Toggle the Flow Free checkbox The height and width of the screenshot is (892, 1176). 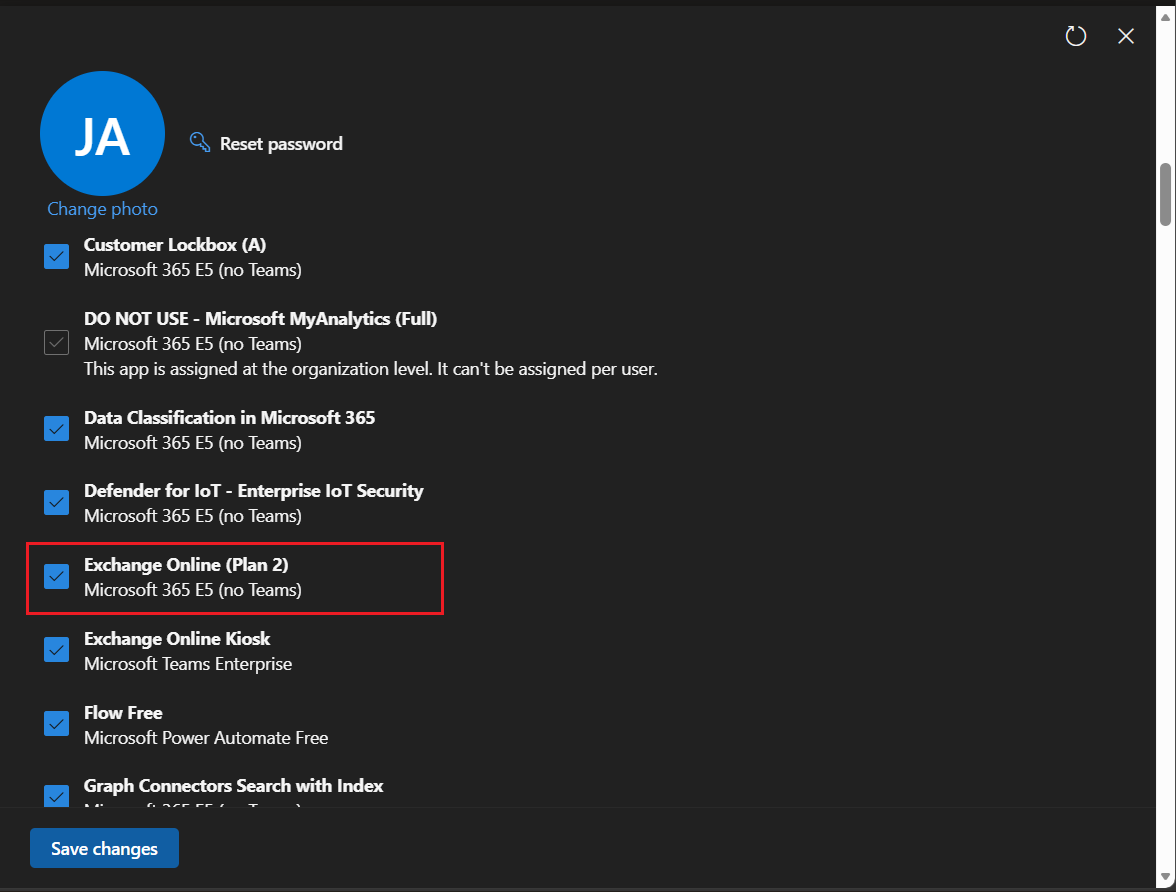(56, 723)
